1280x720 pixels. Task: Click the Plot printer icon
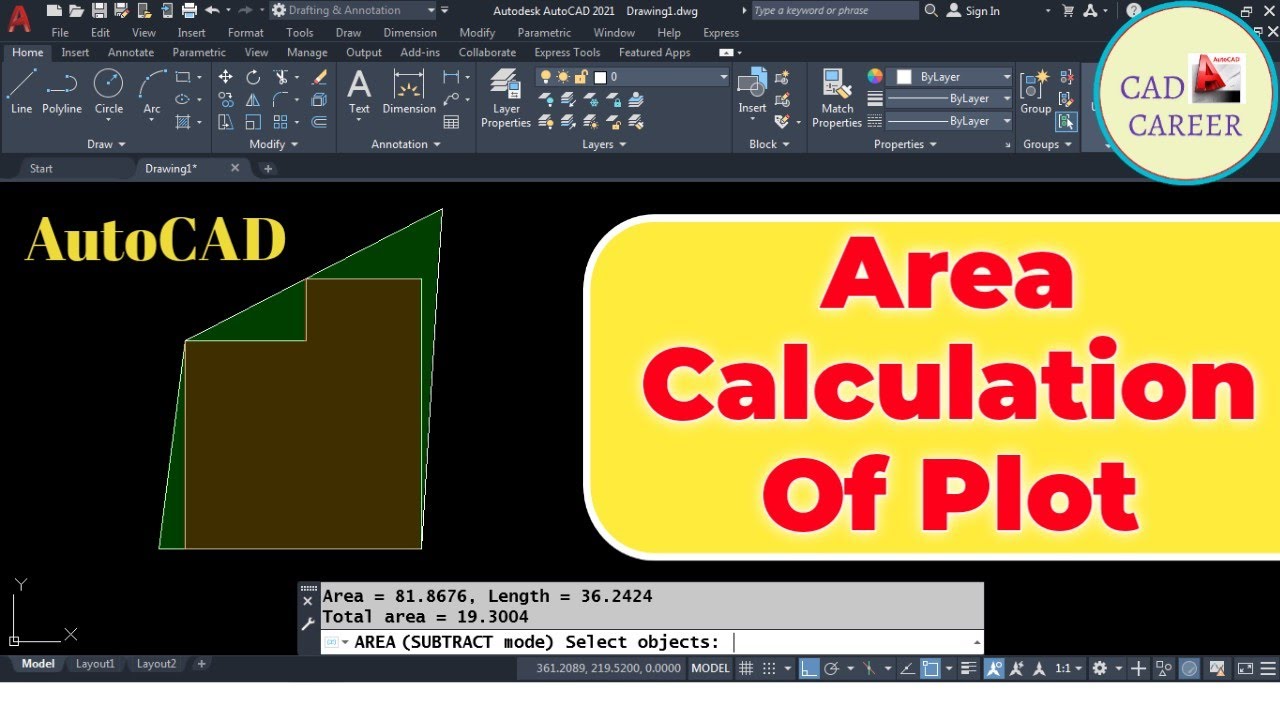189,10
